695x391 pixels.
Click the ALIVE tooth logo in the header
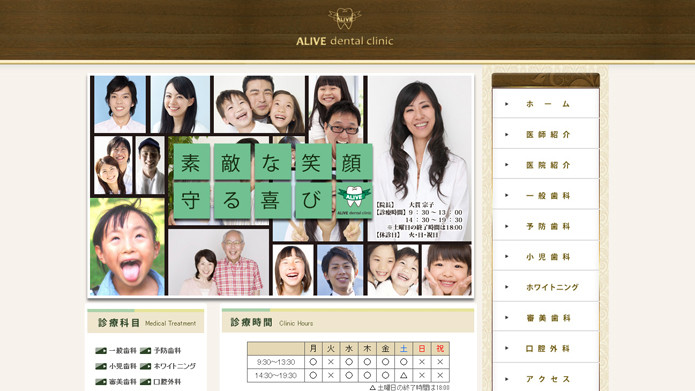tap(345, 19)
